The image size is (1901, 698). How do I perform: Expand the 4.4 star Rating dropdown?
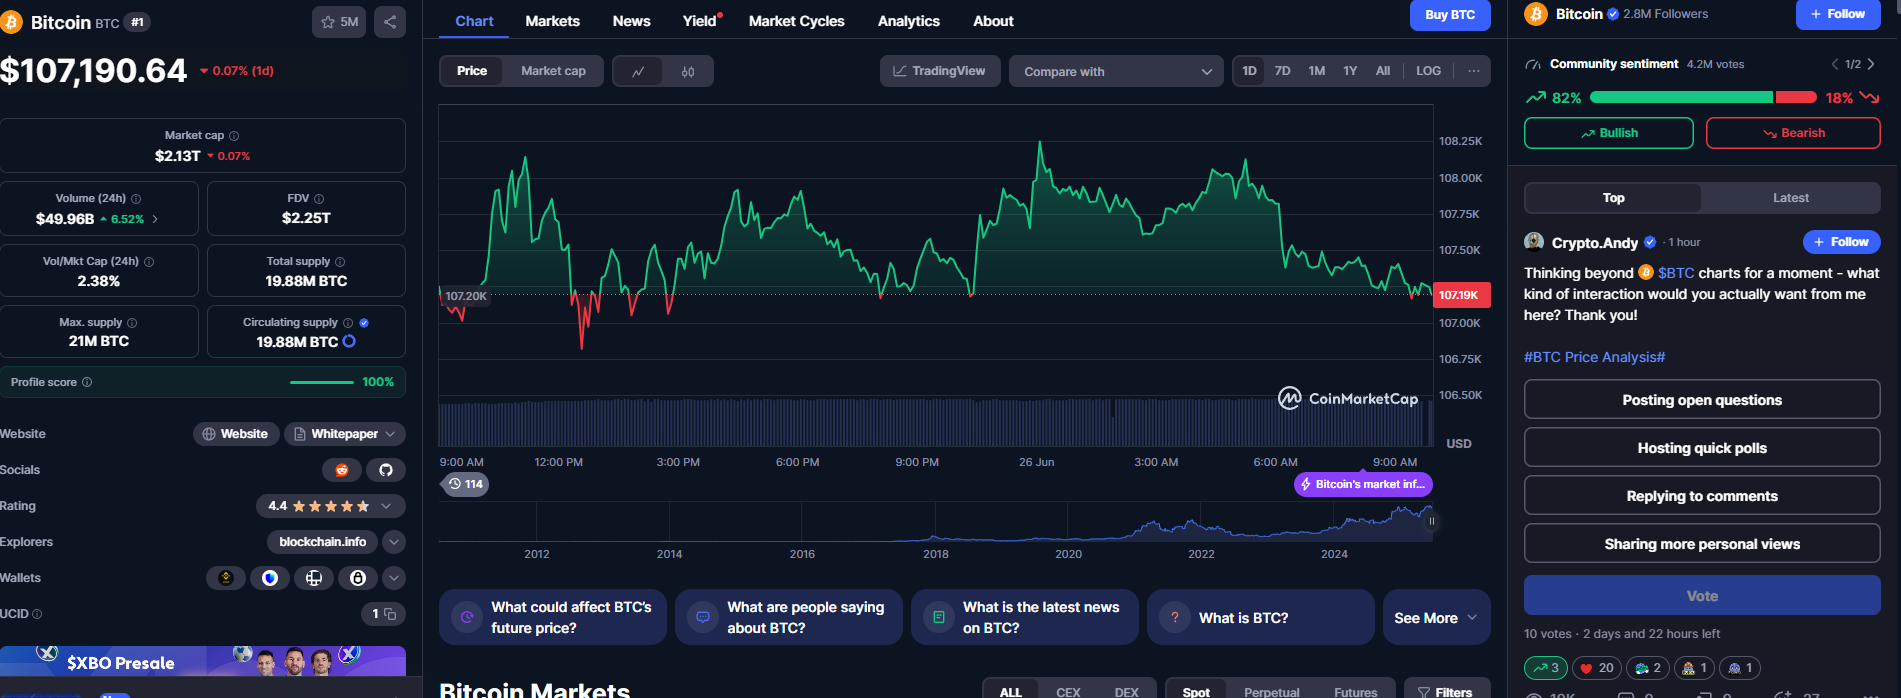point(331,506)
